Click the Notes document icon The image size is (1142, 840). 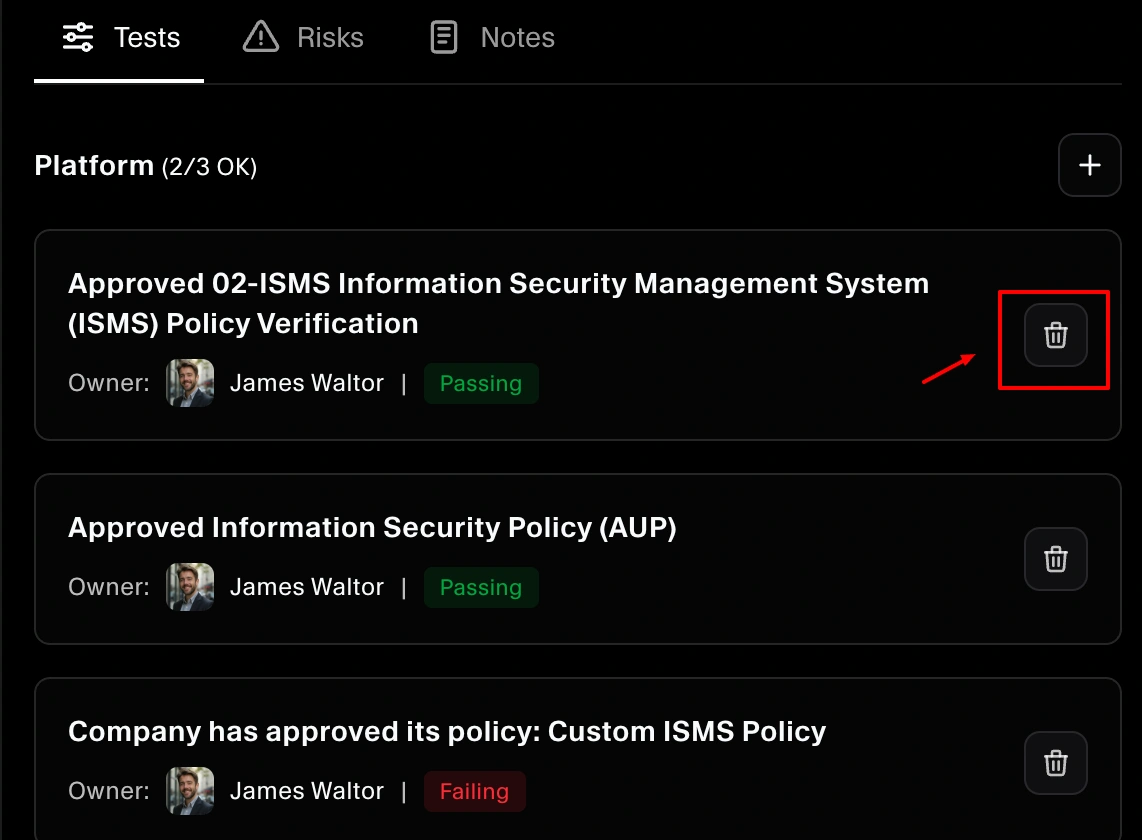(x=443, y=36)
